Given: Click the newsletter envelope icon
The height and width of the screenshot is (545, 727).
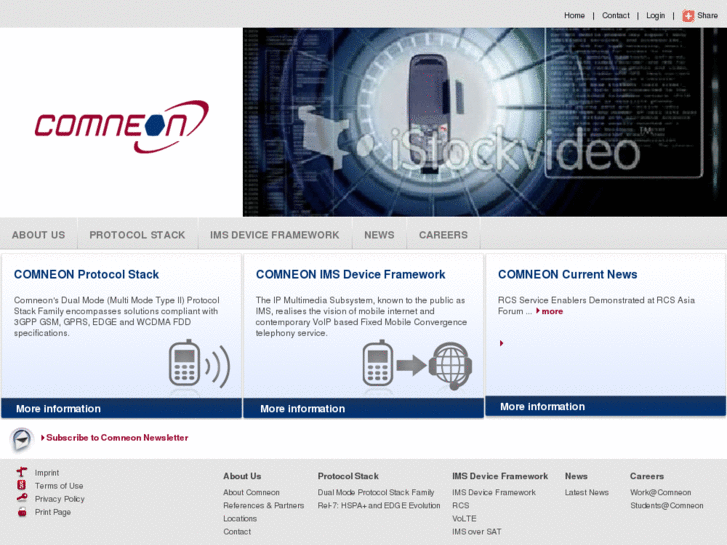Looking at the screenshot, I should point(22,439).
